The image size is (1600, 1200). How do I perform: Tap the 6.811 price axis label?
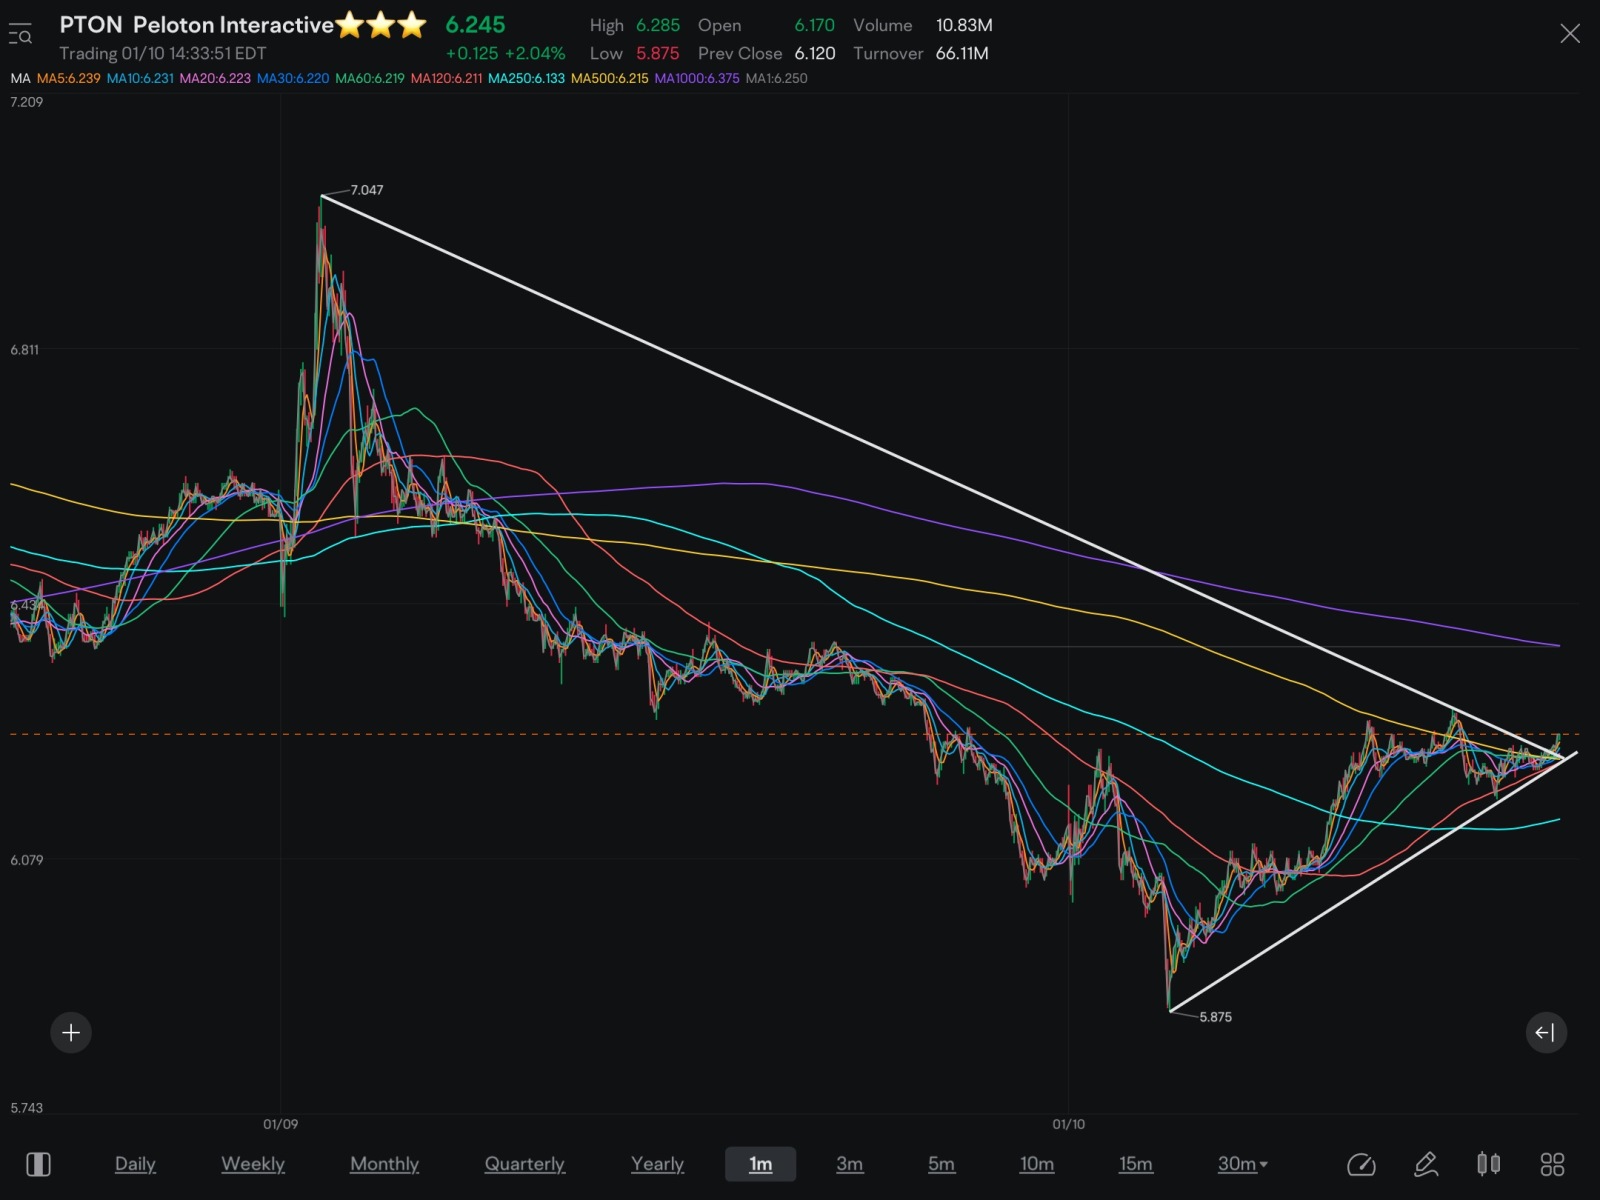[25, 350]
